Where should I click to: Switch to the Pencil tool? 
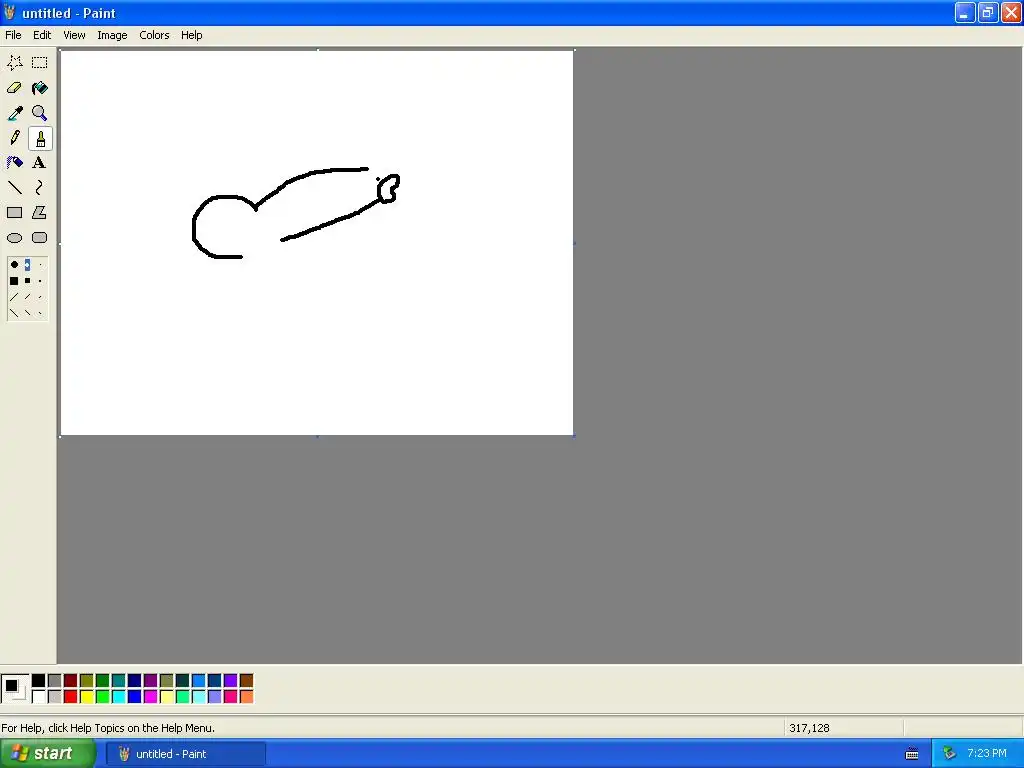(14, 138)
